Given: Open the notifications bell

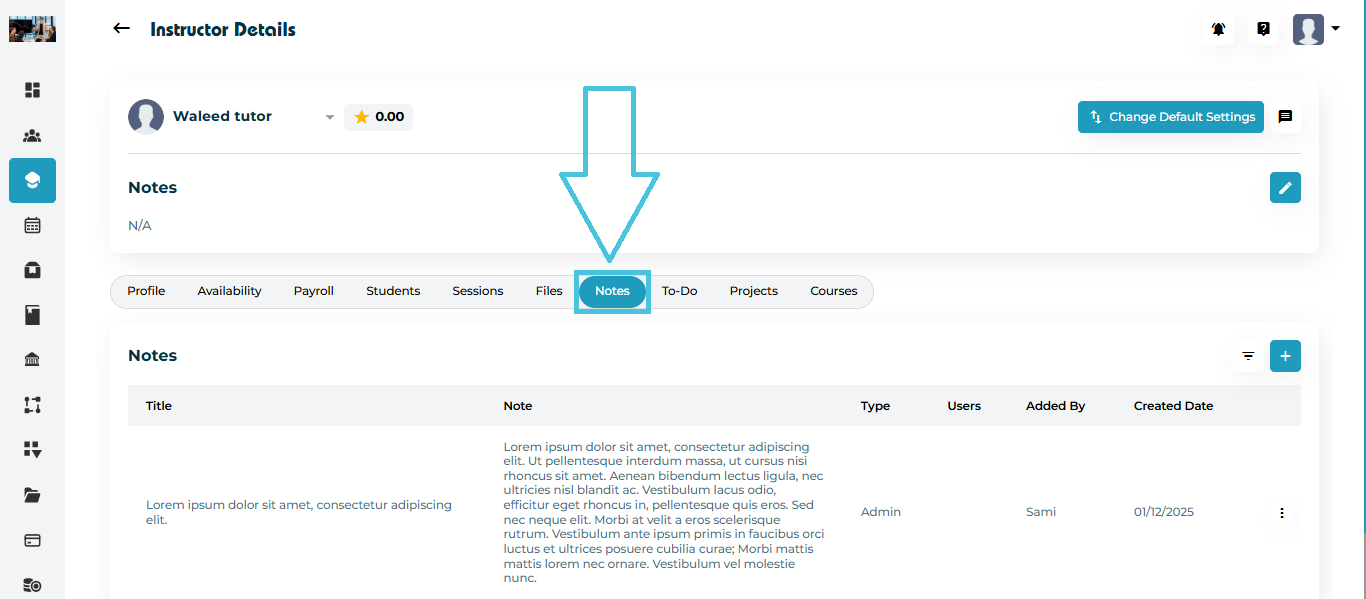Looking at the screenshot, I should click(x=1218, y=29).
